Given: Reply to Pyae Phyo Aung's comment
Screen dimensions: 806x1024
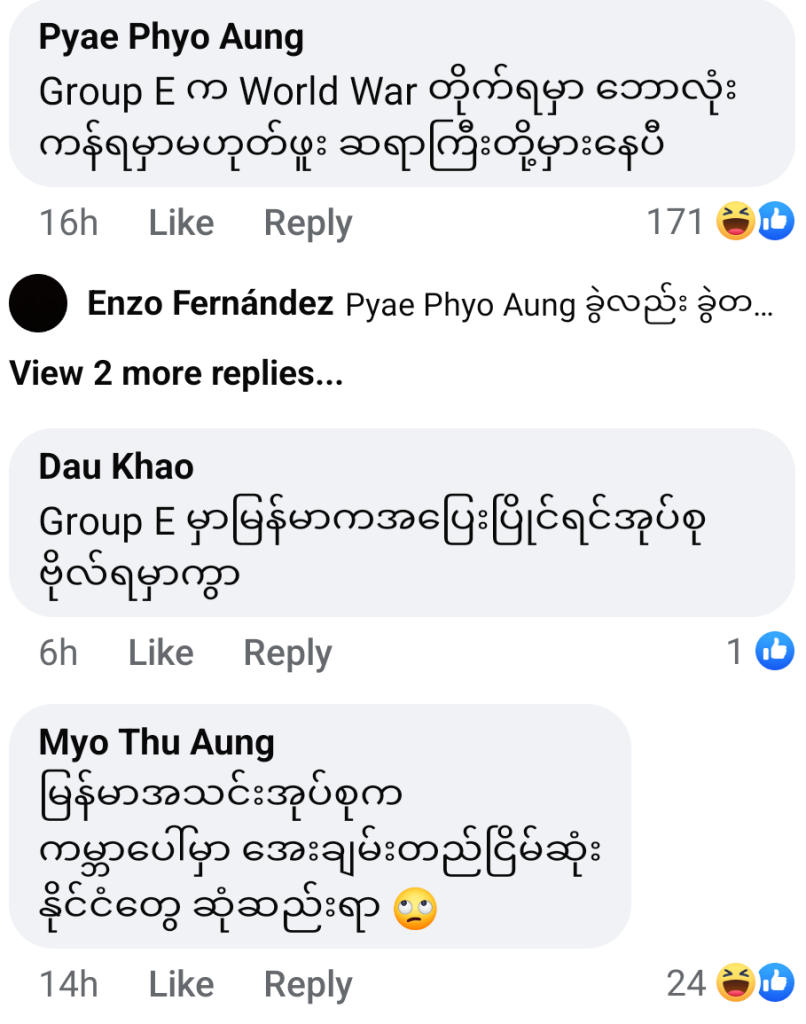Looking at the screenshot, I should (x=307, y=223).
